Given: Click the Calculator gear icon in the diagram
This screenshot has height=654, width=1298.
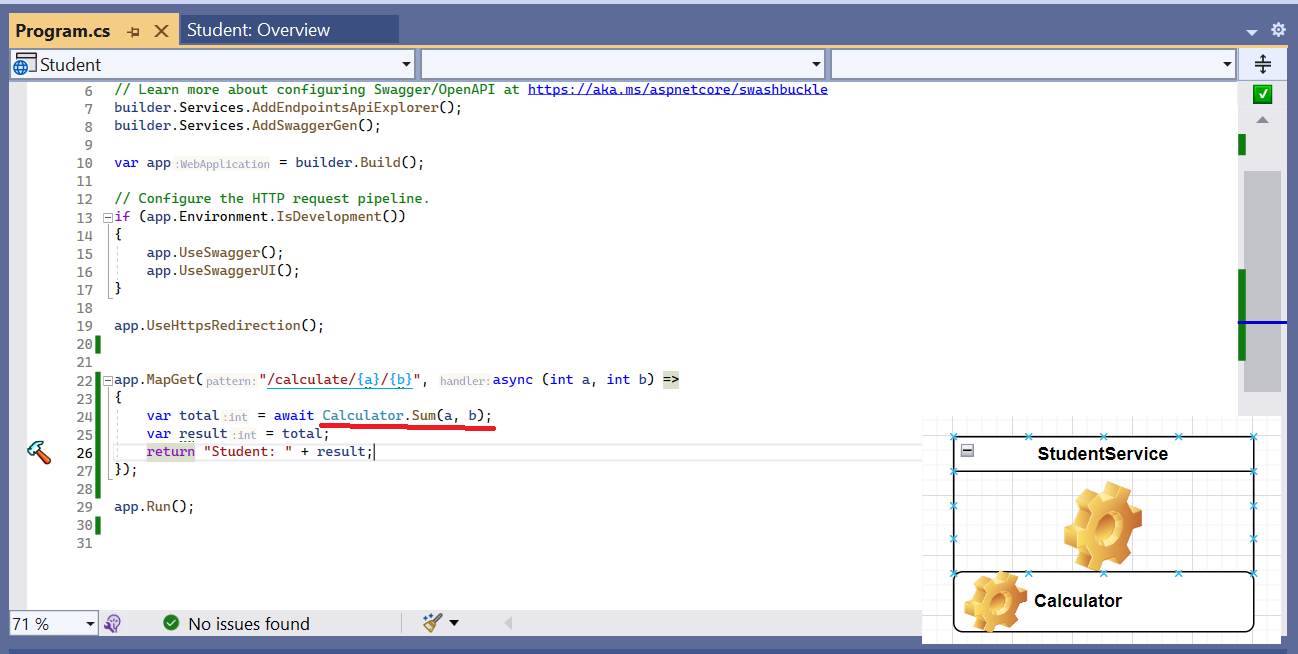Looking at the screenshot, I should pos(994,601).
